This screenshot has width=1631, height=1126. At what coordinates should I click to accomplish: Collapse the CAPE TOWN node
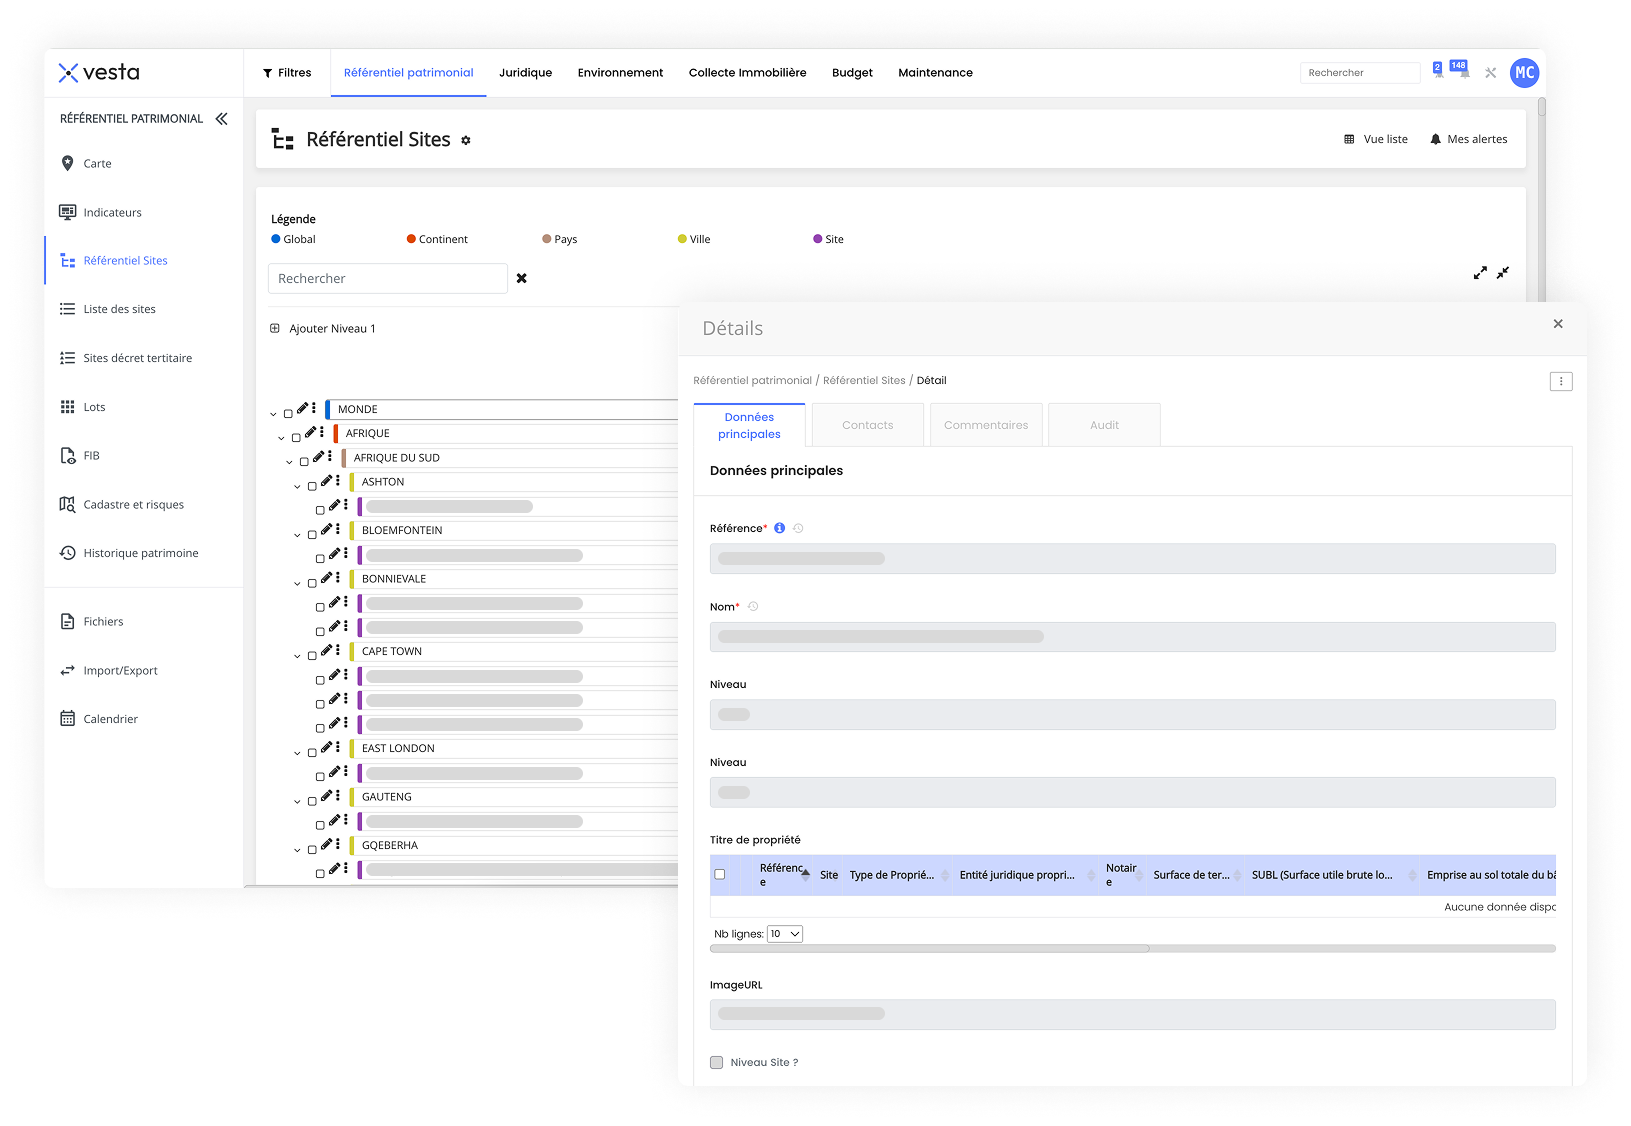[x=297, y=656]
